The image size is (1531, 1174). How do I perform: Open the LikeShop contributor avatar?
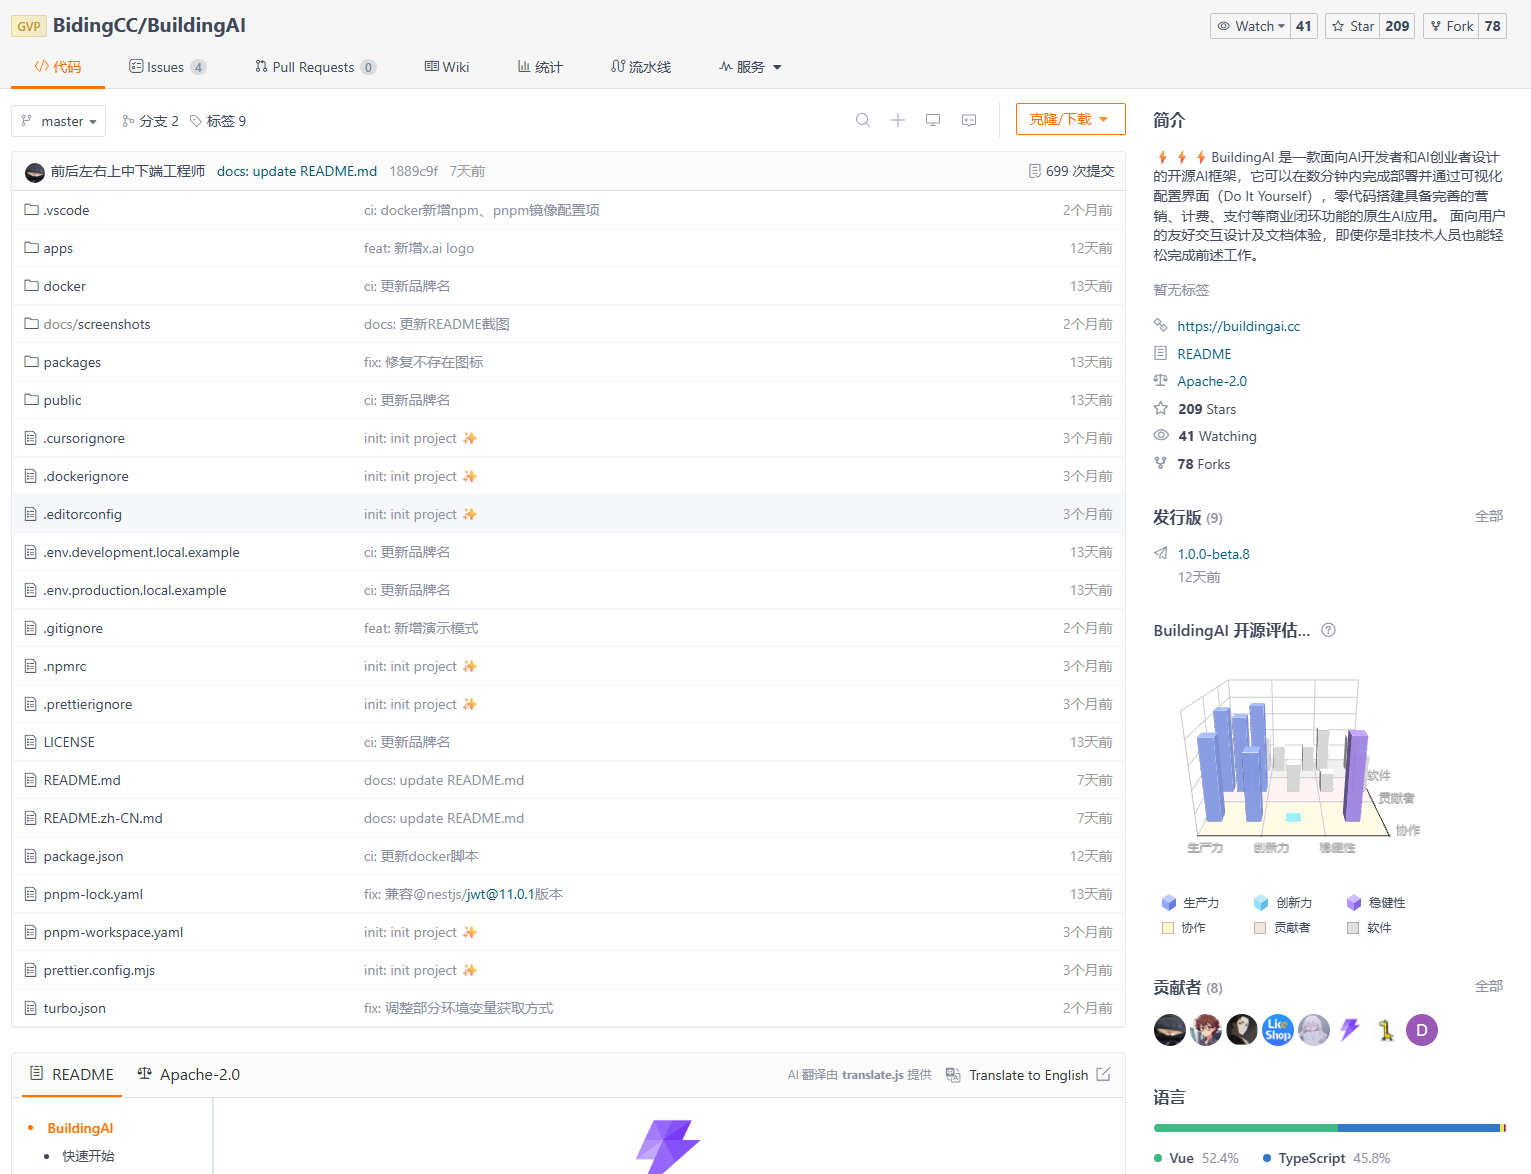[1277, 1029]
